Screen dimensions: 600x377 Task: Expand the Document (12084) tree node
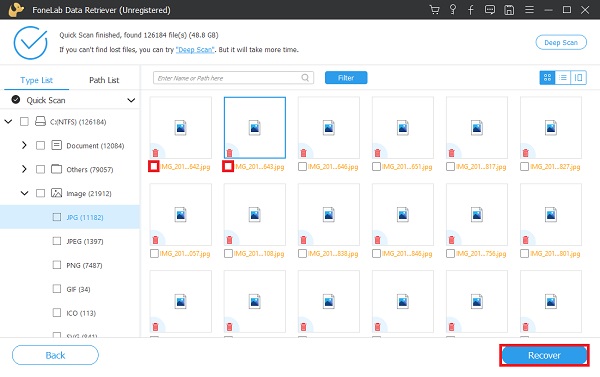coord(24,145)
